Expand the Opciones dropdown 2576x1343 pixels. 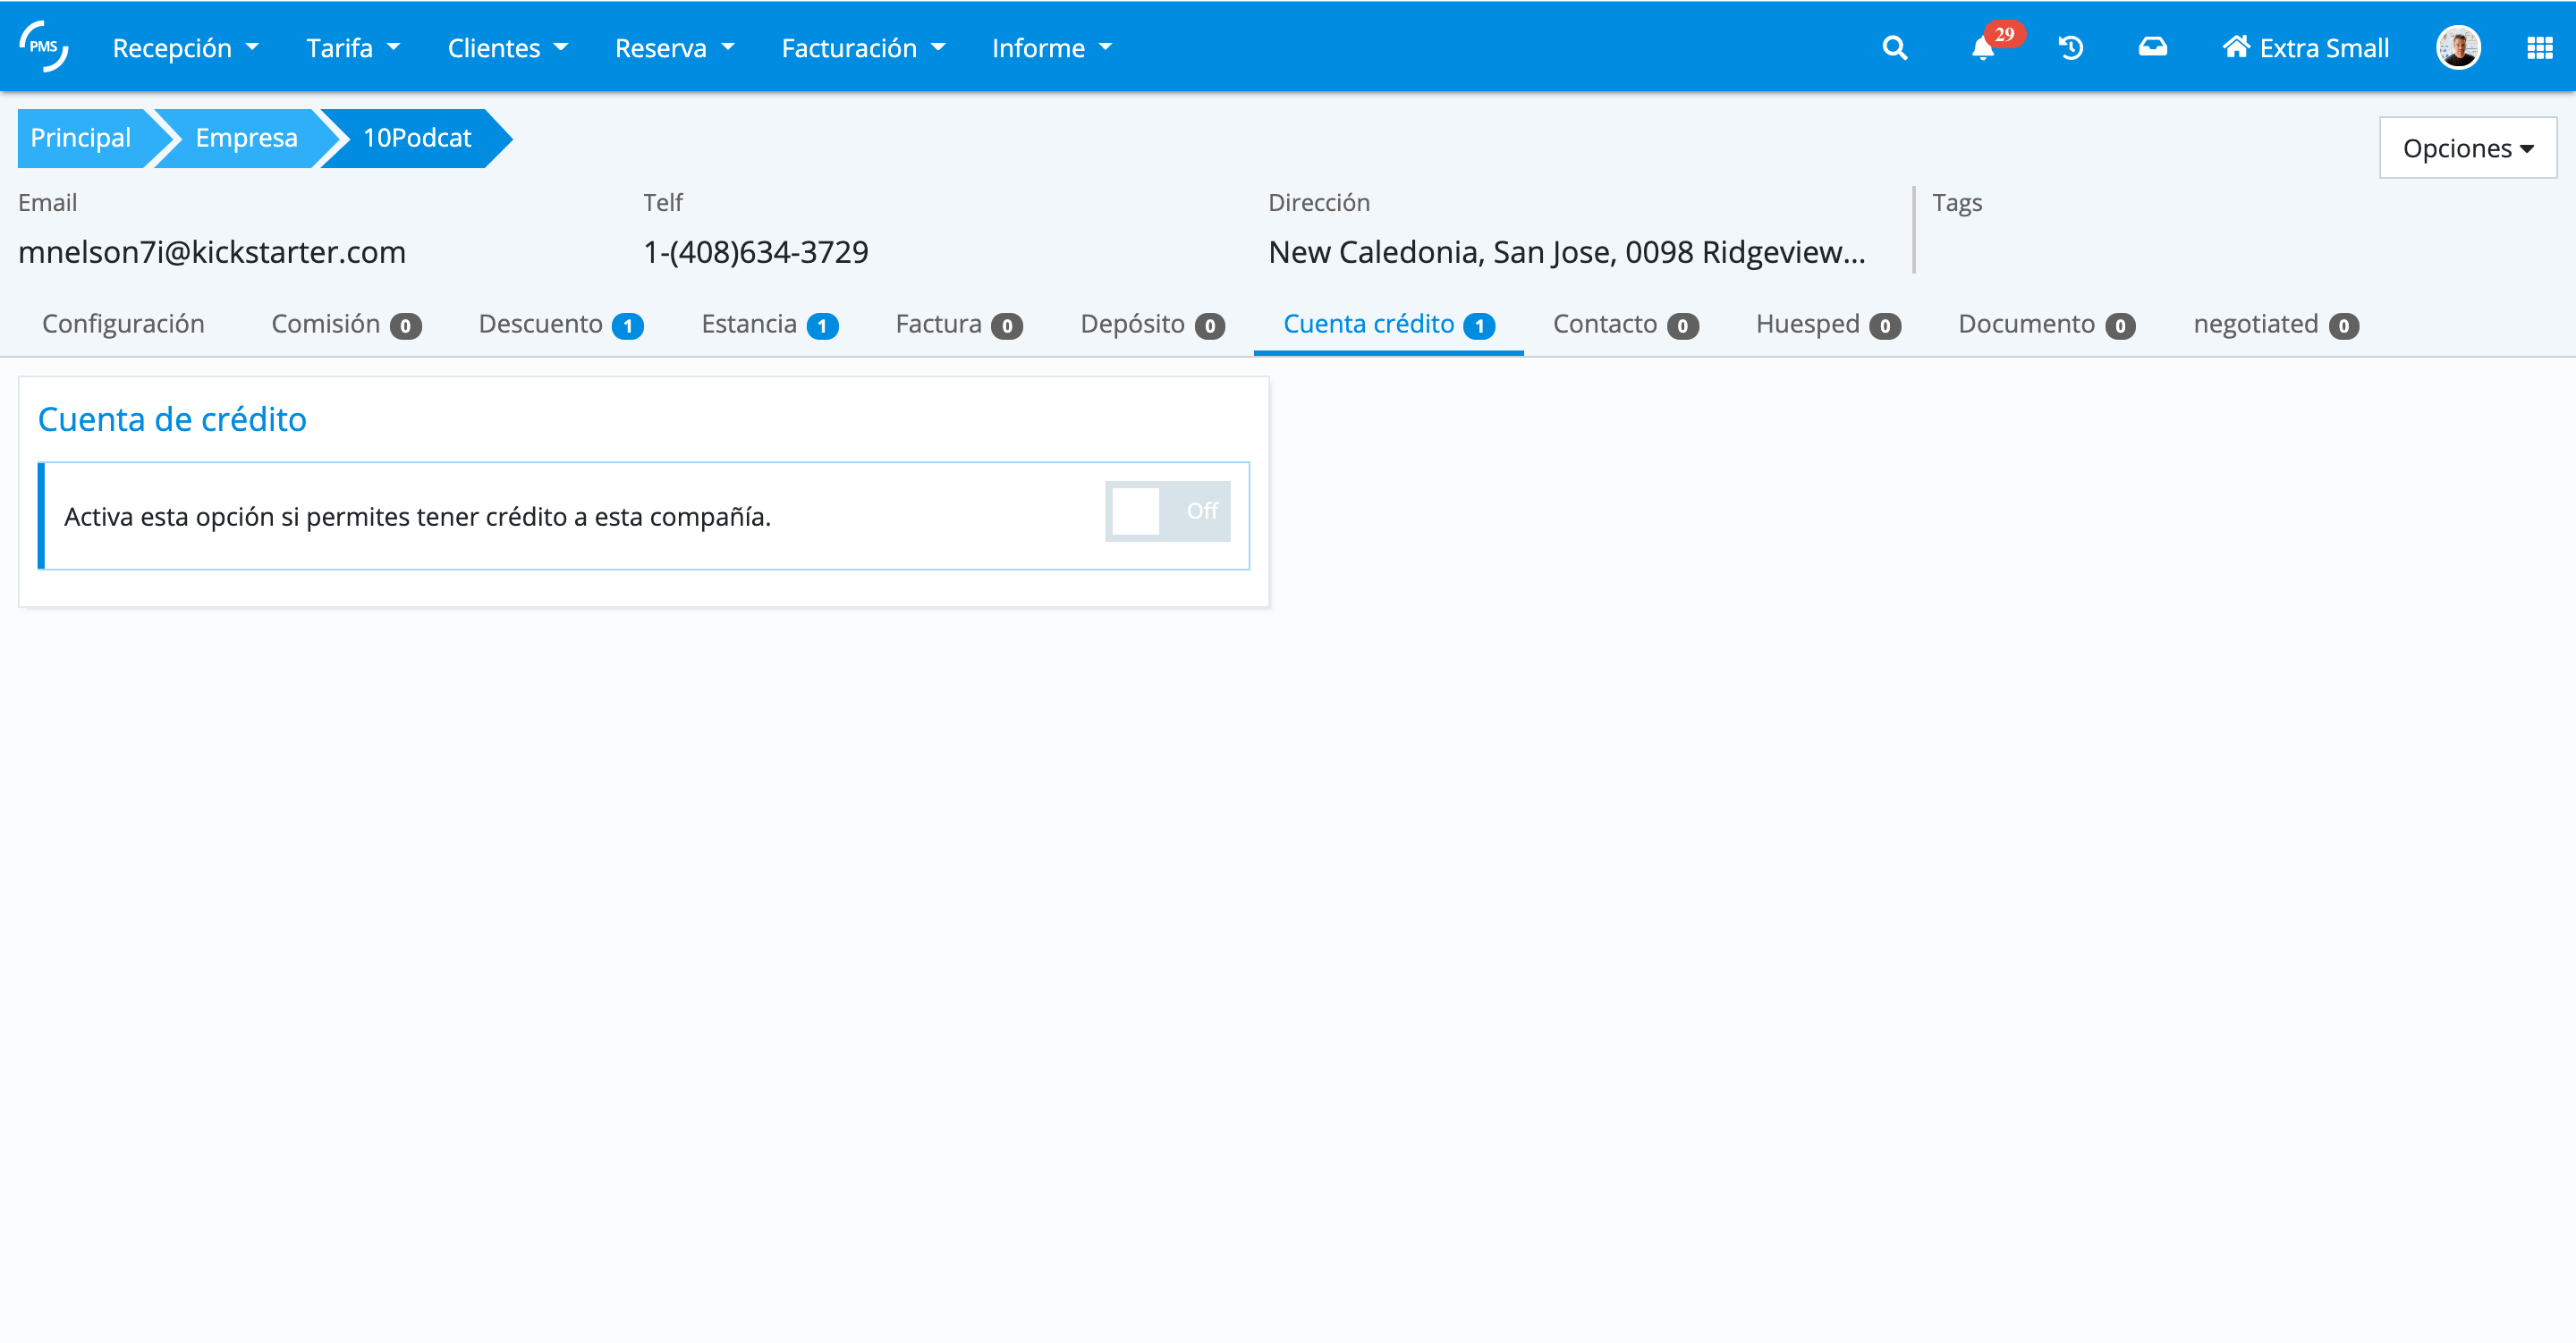coord(2467,148)
